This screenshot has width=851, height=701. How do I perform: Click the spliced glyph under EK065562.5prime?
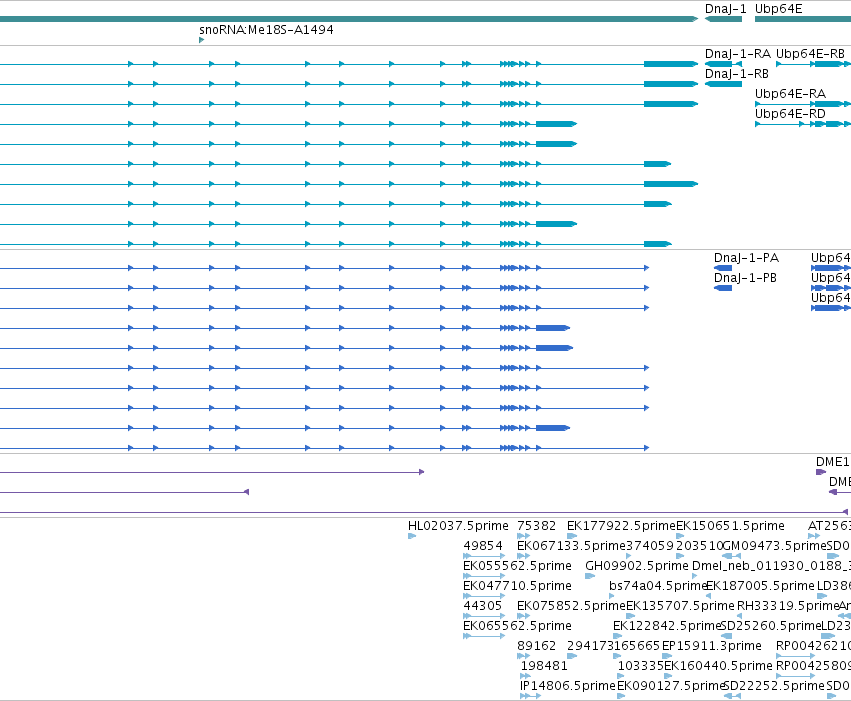pos(484,636)
